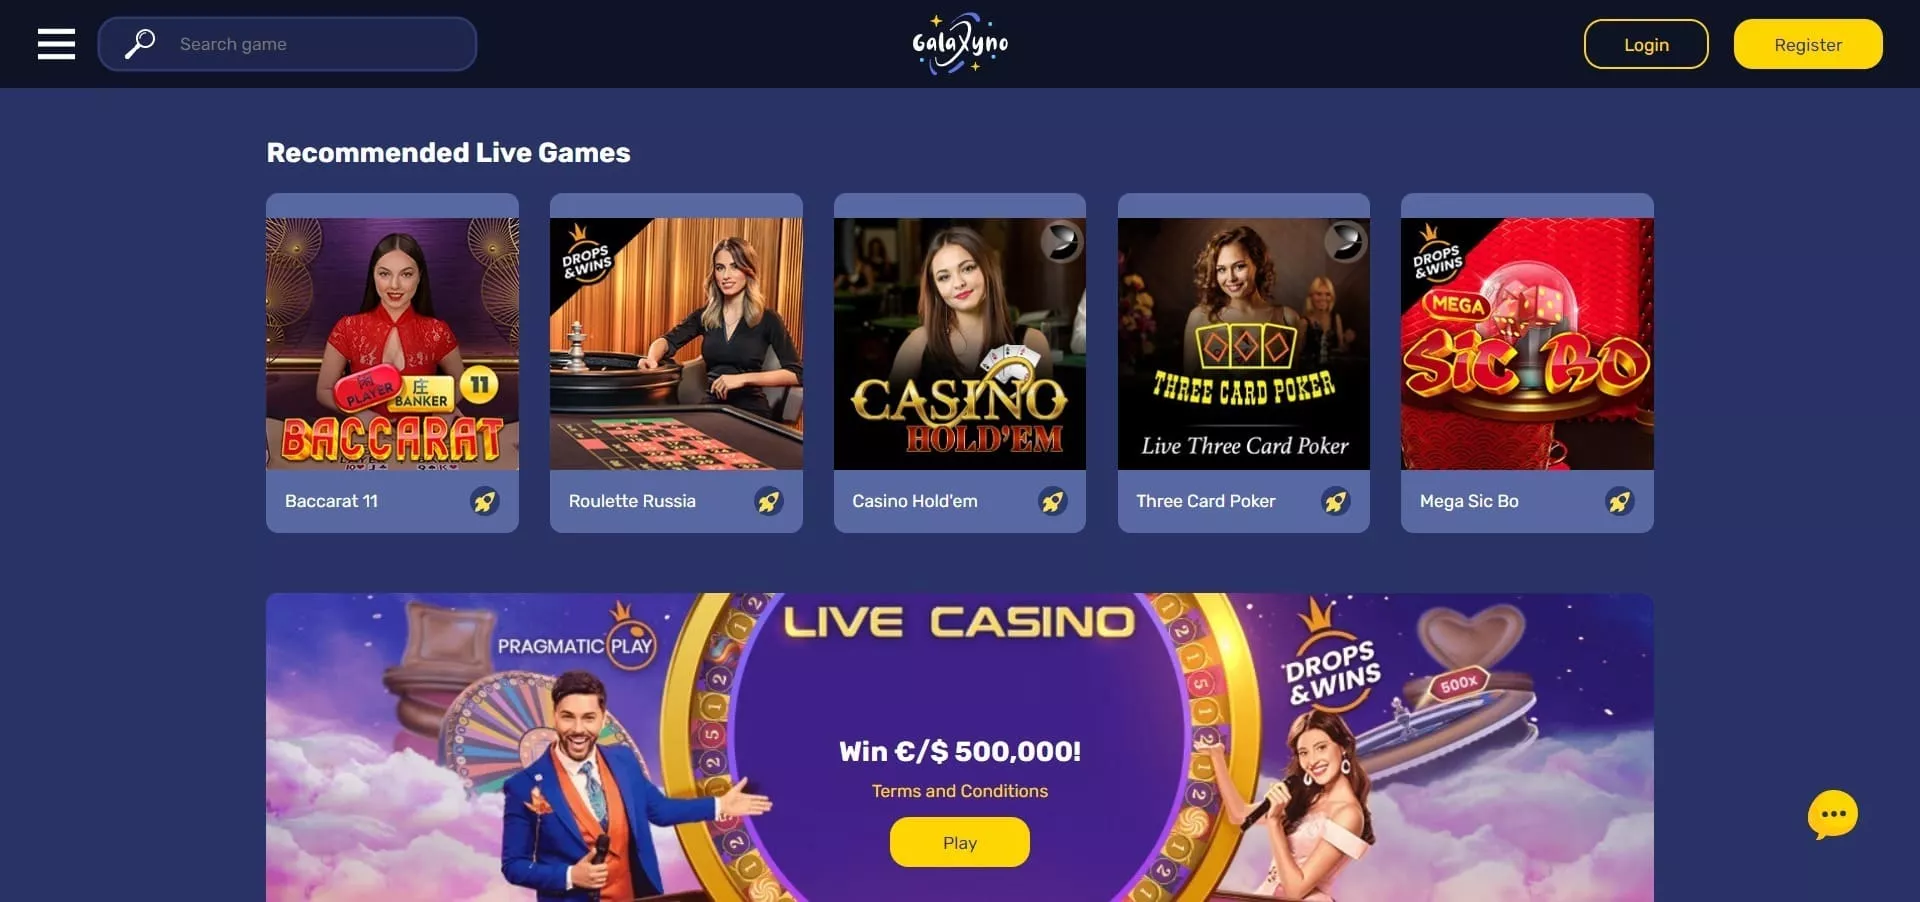Image resolution: width=1920 pixels, height=902 pixels.
Task: Launch Casino Hold'em via rocket icon
Action: [1053, 501]
